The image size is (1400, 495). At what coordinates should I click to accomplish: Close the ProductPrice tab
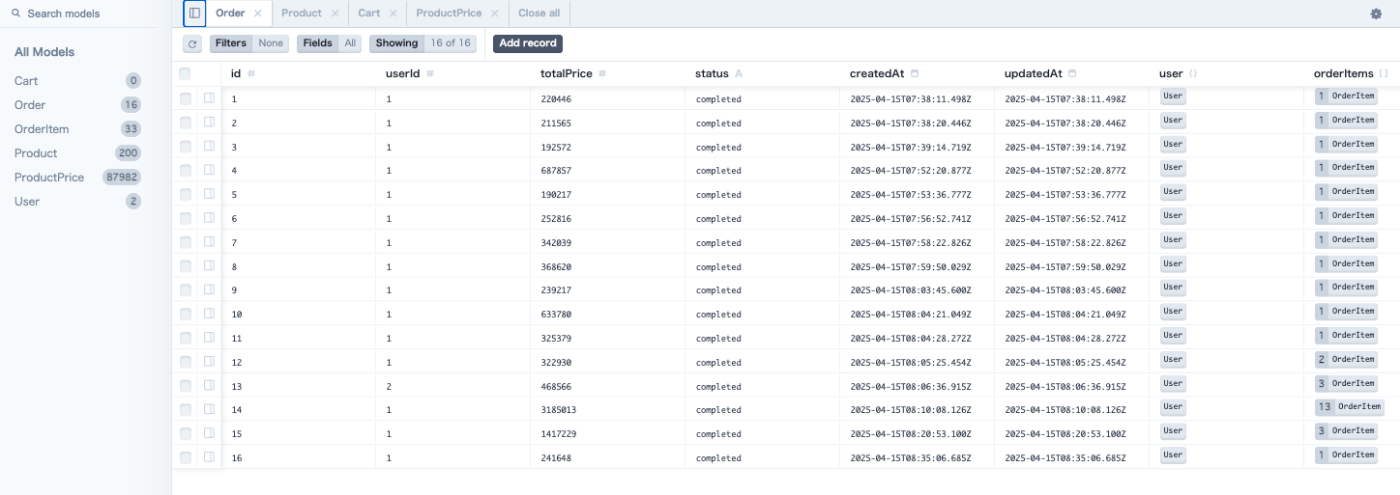[x=495, y=14]
